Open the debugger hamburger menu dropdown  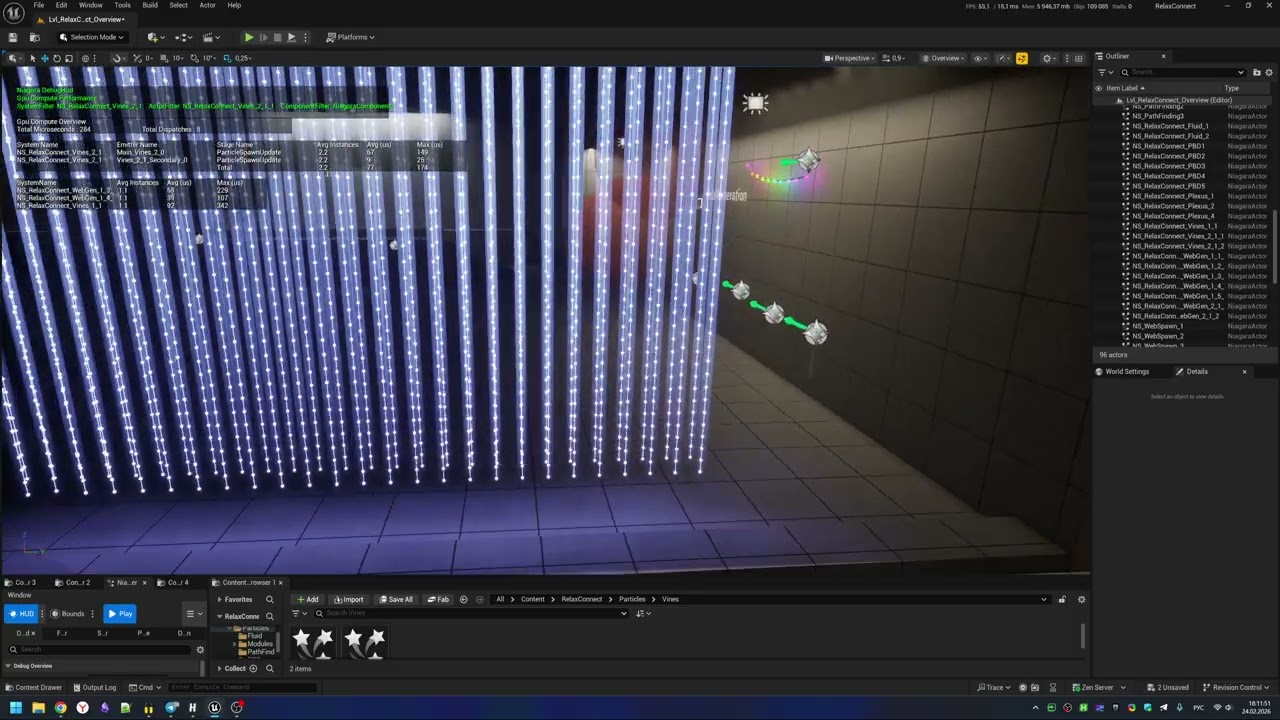click(193, 614)
